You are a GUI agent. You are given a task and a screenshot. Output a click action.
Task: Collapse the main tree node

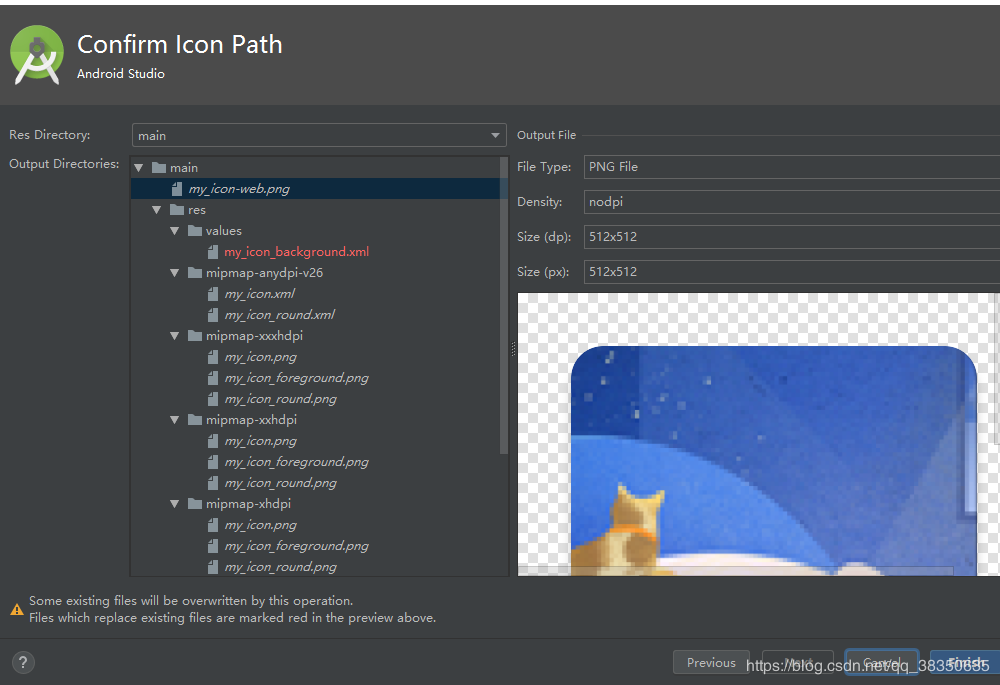pos(138,168)
